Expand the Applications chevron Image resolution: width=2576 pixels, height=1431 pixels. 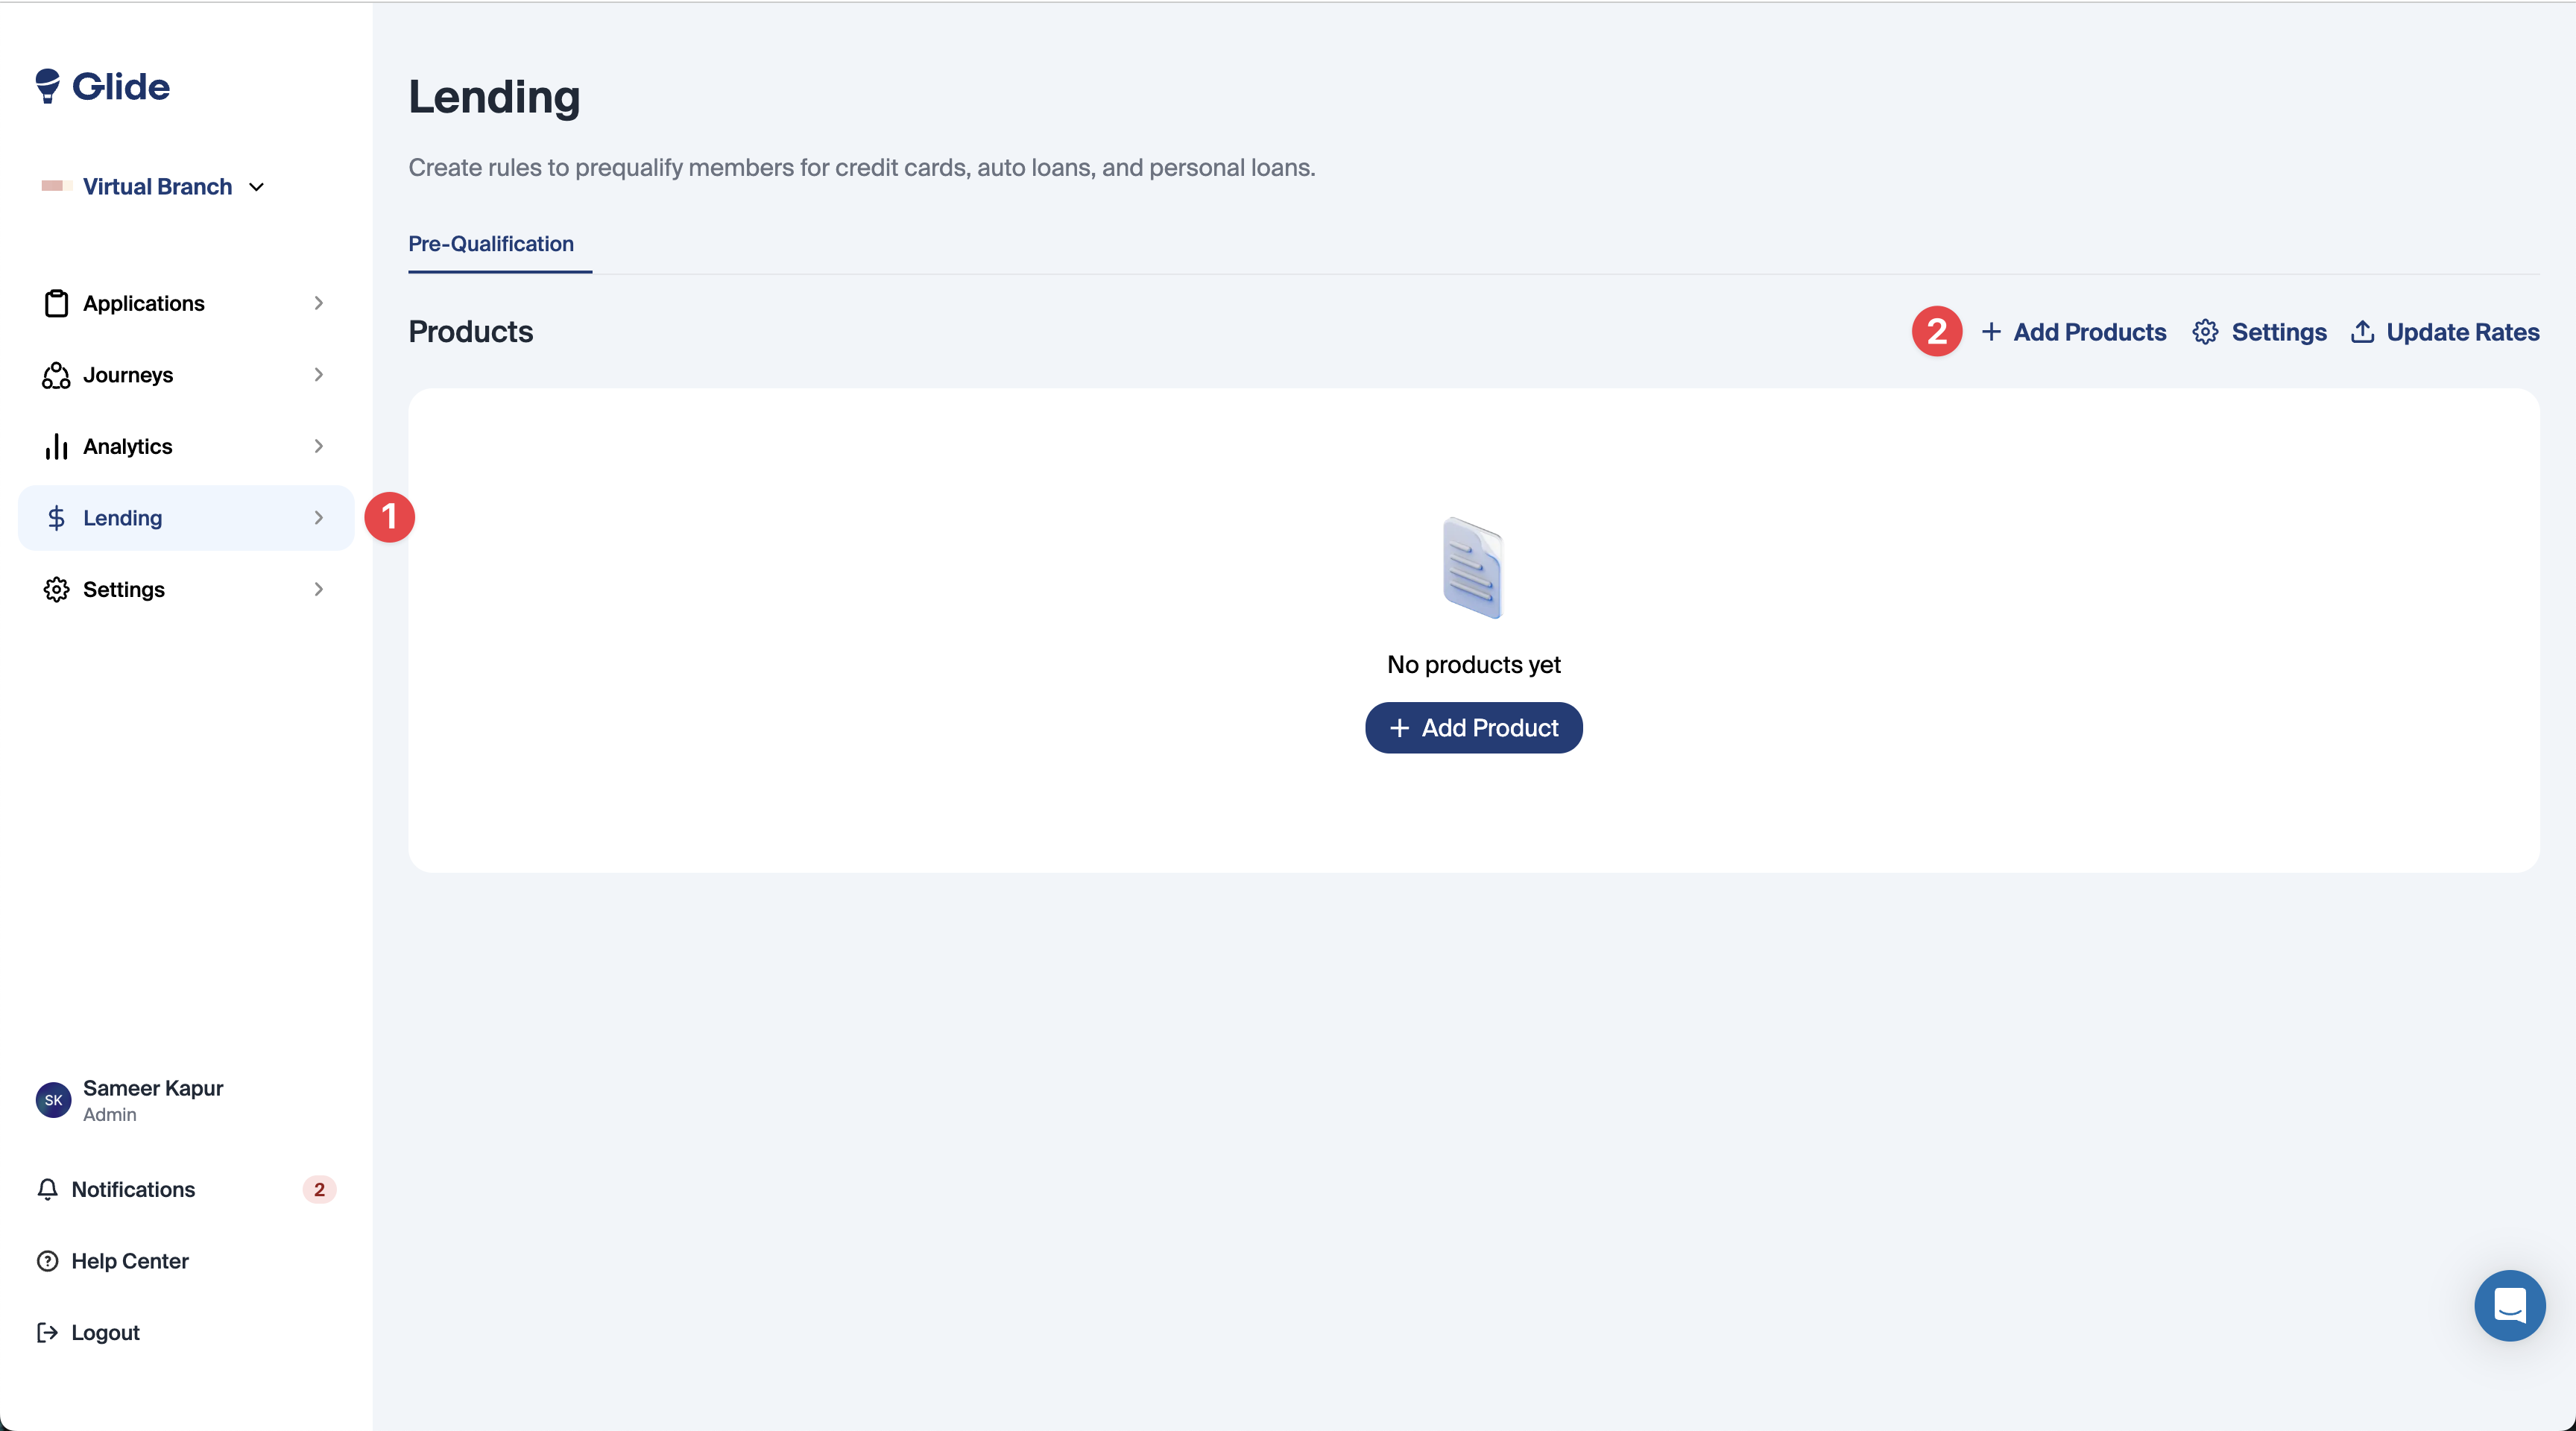tap(318, 303)
